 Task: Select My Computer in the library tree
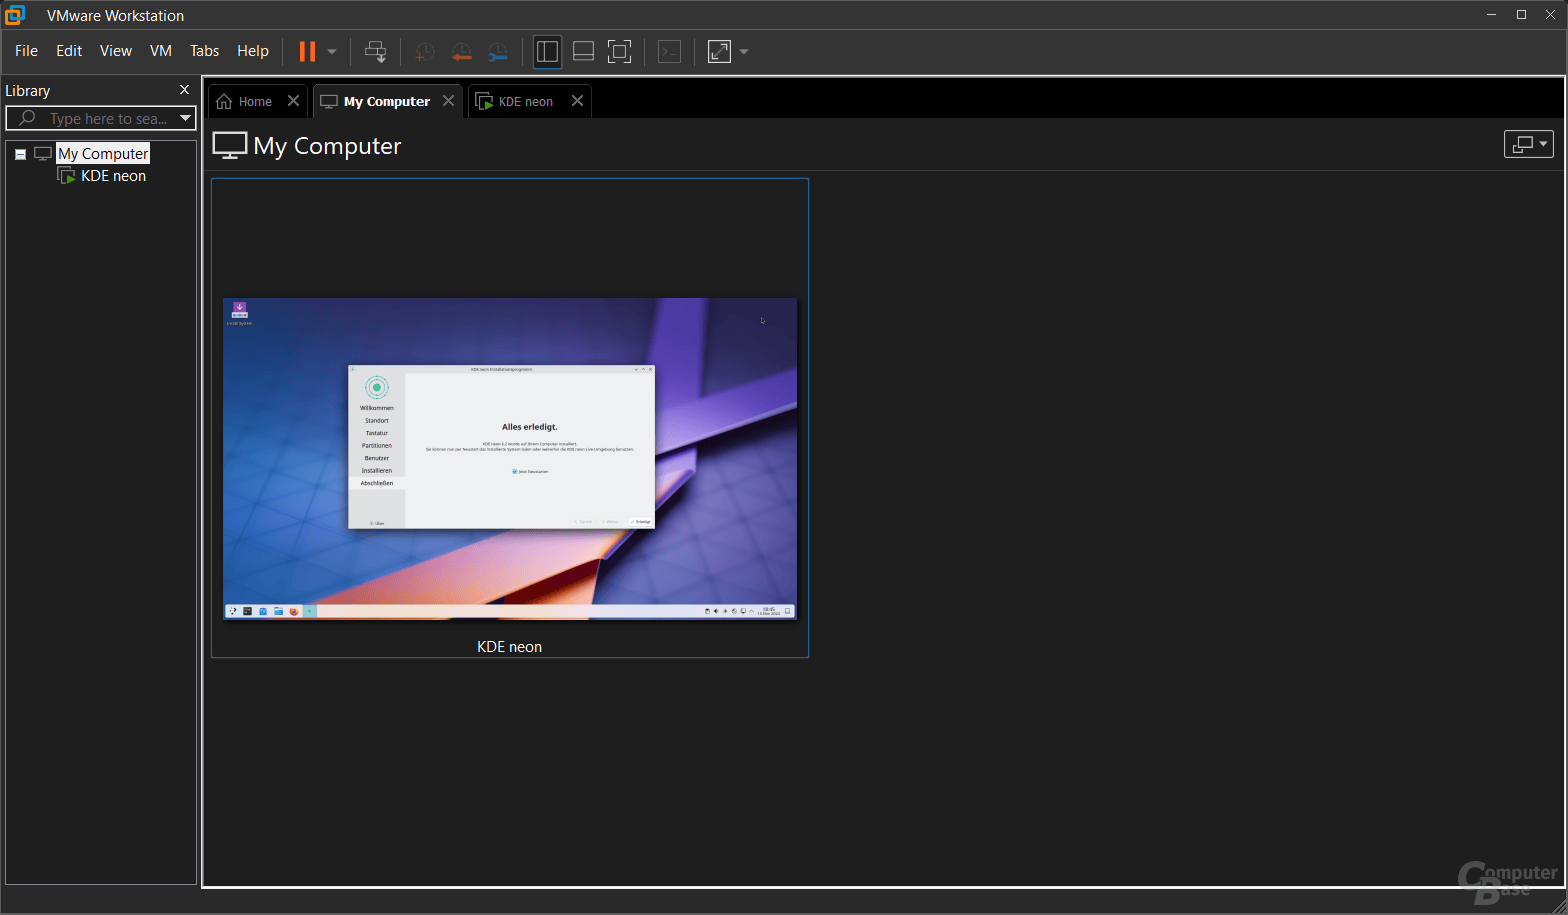[x=103, y=153]
